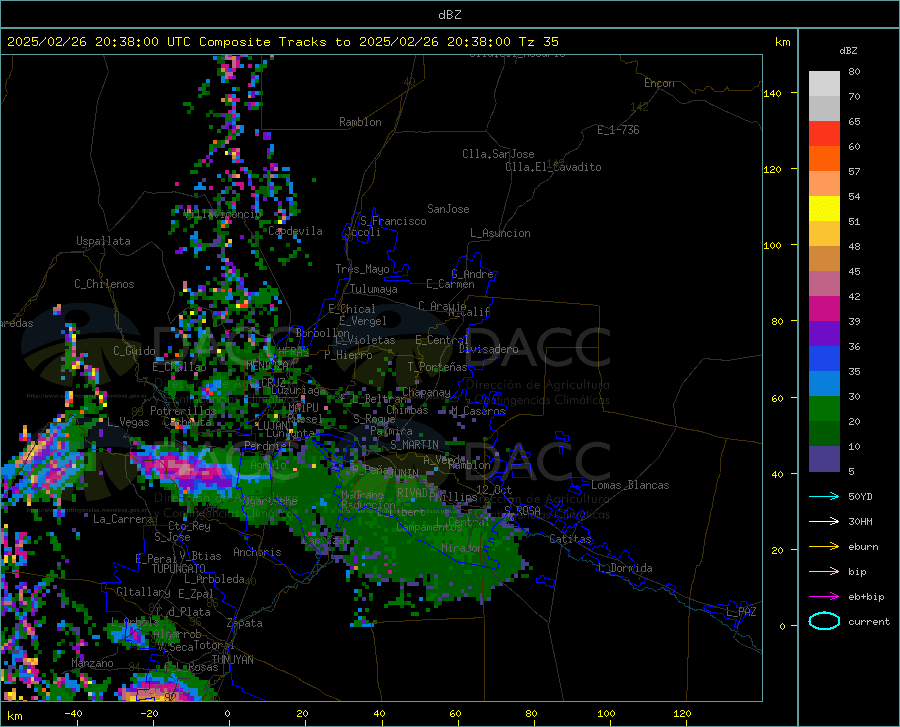Click the MENDOZA city label
The image size is (900, 727).
[267, 365]
